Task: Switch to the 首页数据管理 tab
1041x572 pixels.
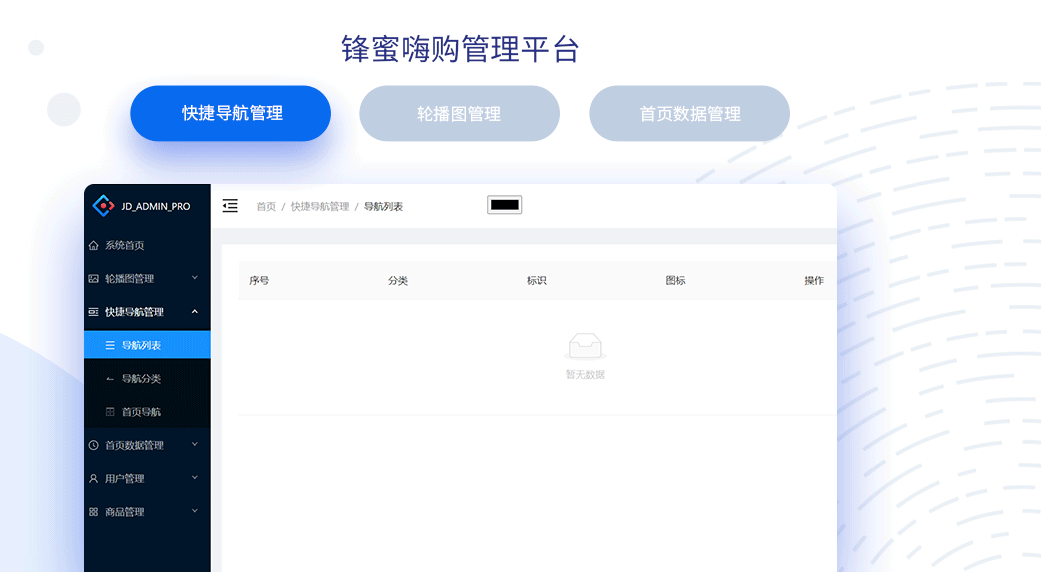Action: point(689,114)
